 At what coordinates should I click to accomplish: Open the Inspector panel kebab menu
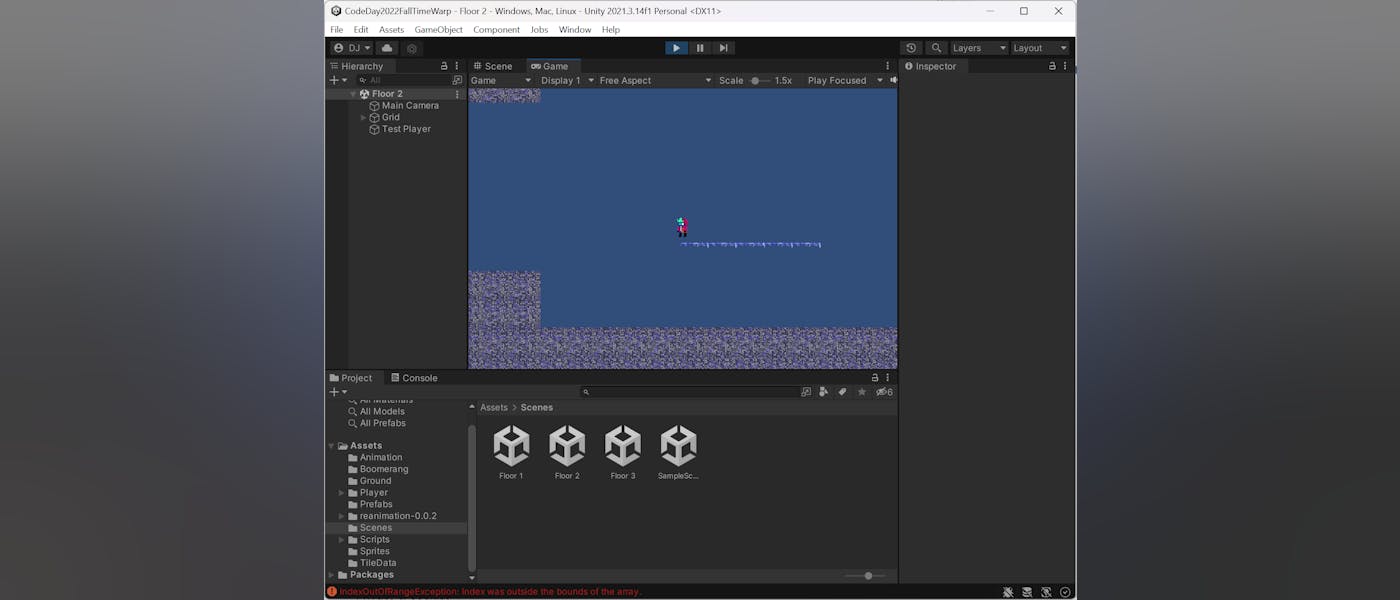(1065, 66)
